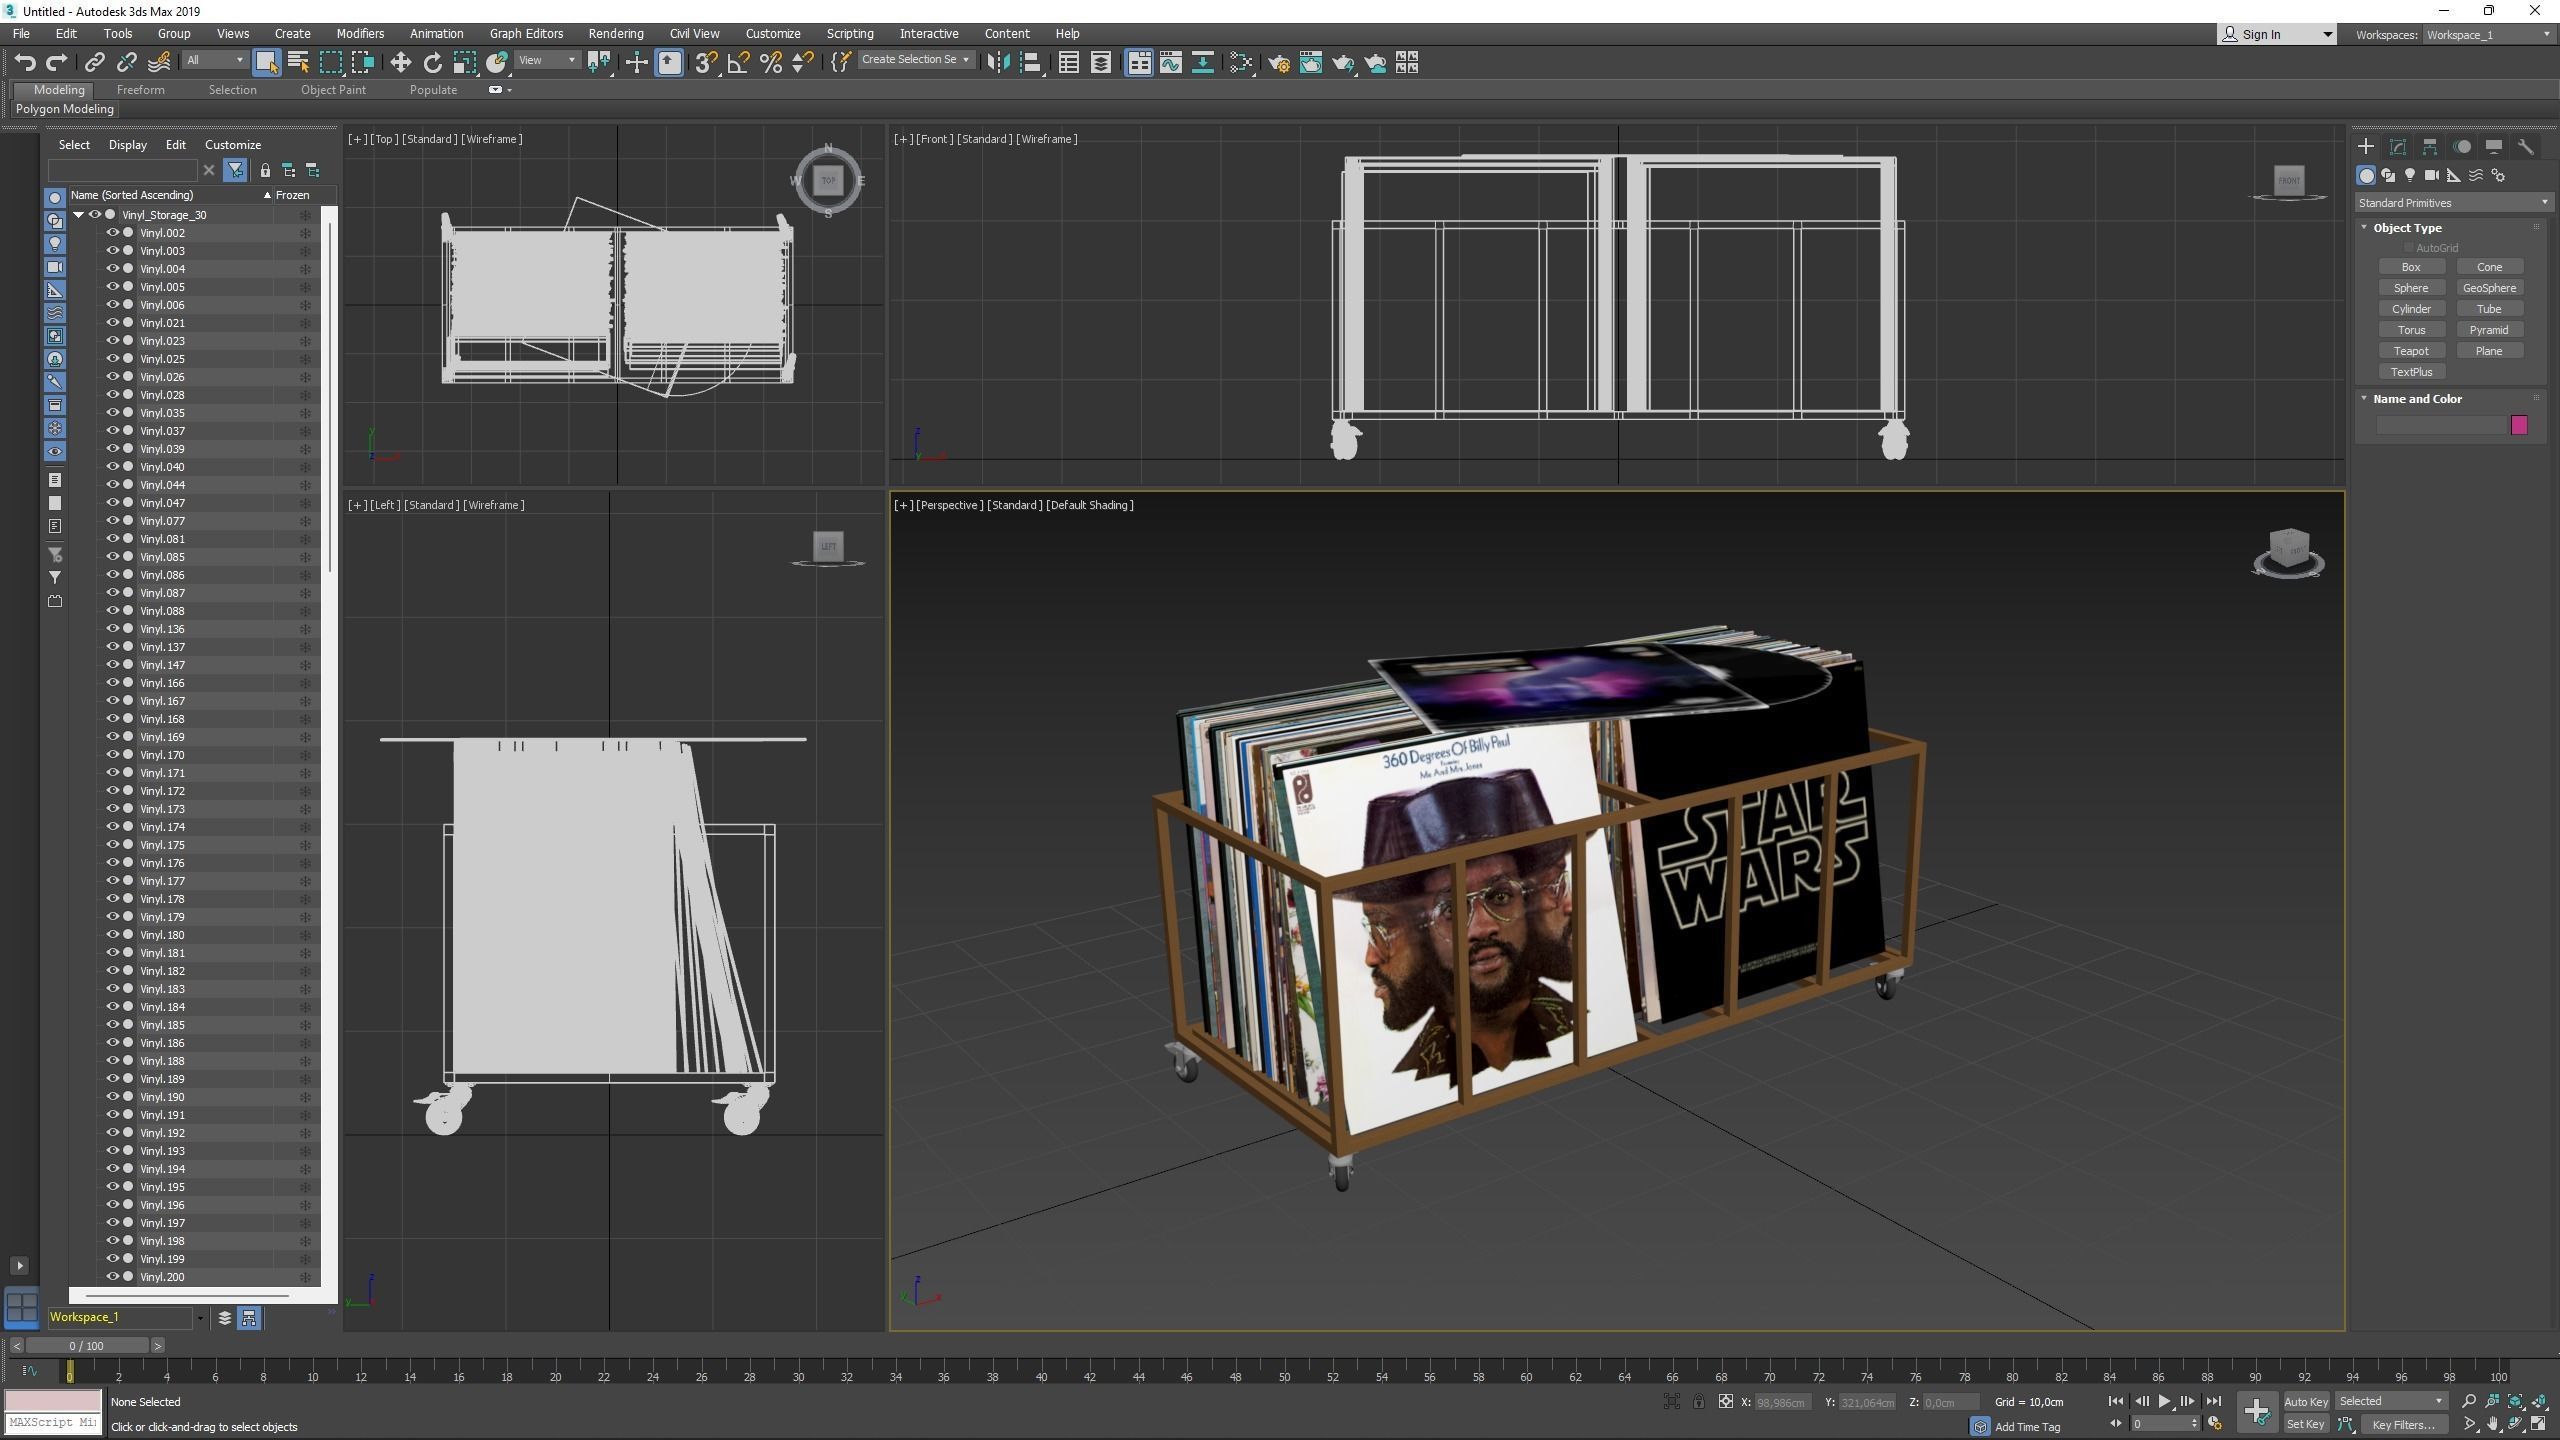
Task: Switch to the Object Paint ribbon tab
Action: point(333,90)
